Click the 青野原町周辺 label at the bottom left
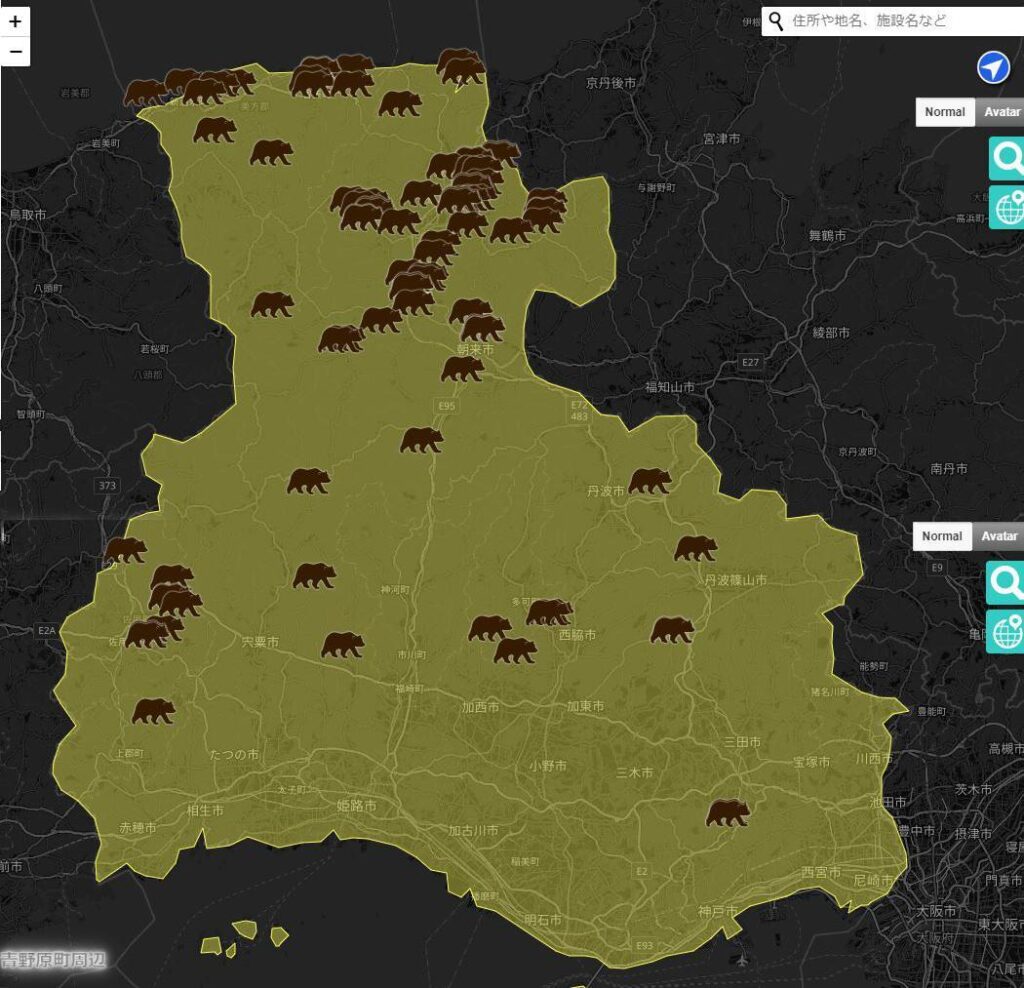The height and width of the screenshot is (988, 1024). 53,961
